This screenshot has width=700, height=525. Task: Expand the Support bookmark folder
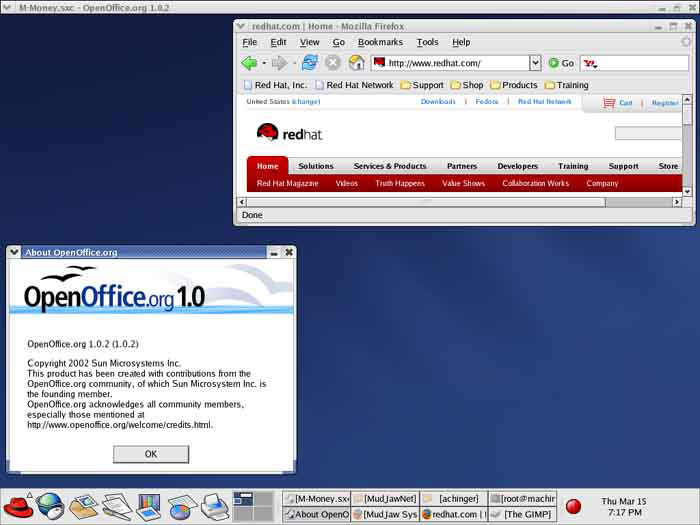[422, 85]
